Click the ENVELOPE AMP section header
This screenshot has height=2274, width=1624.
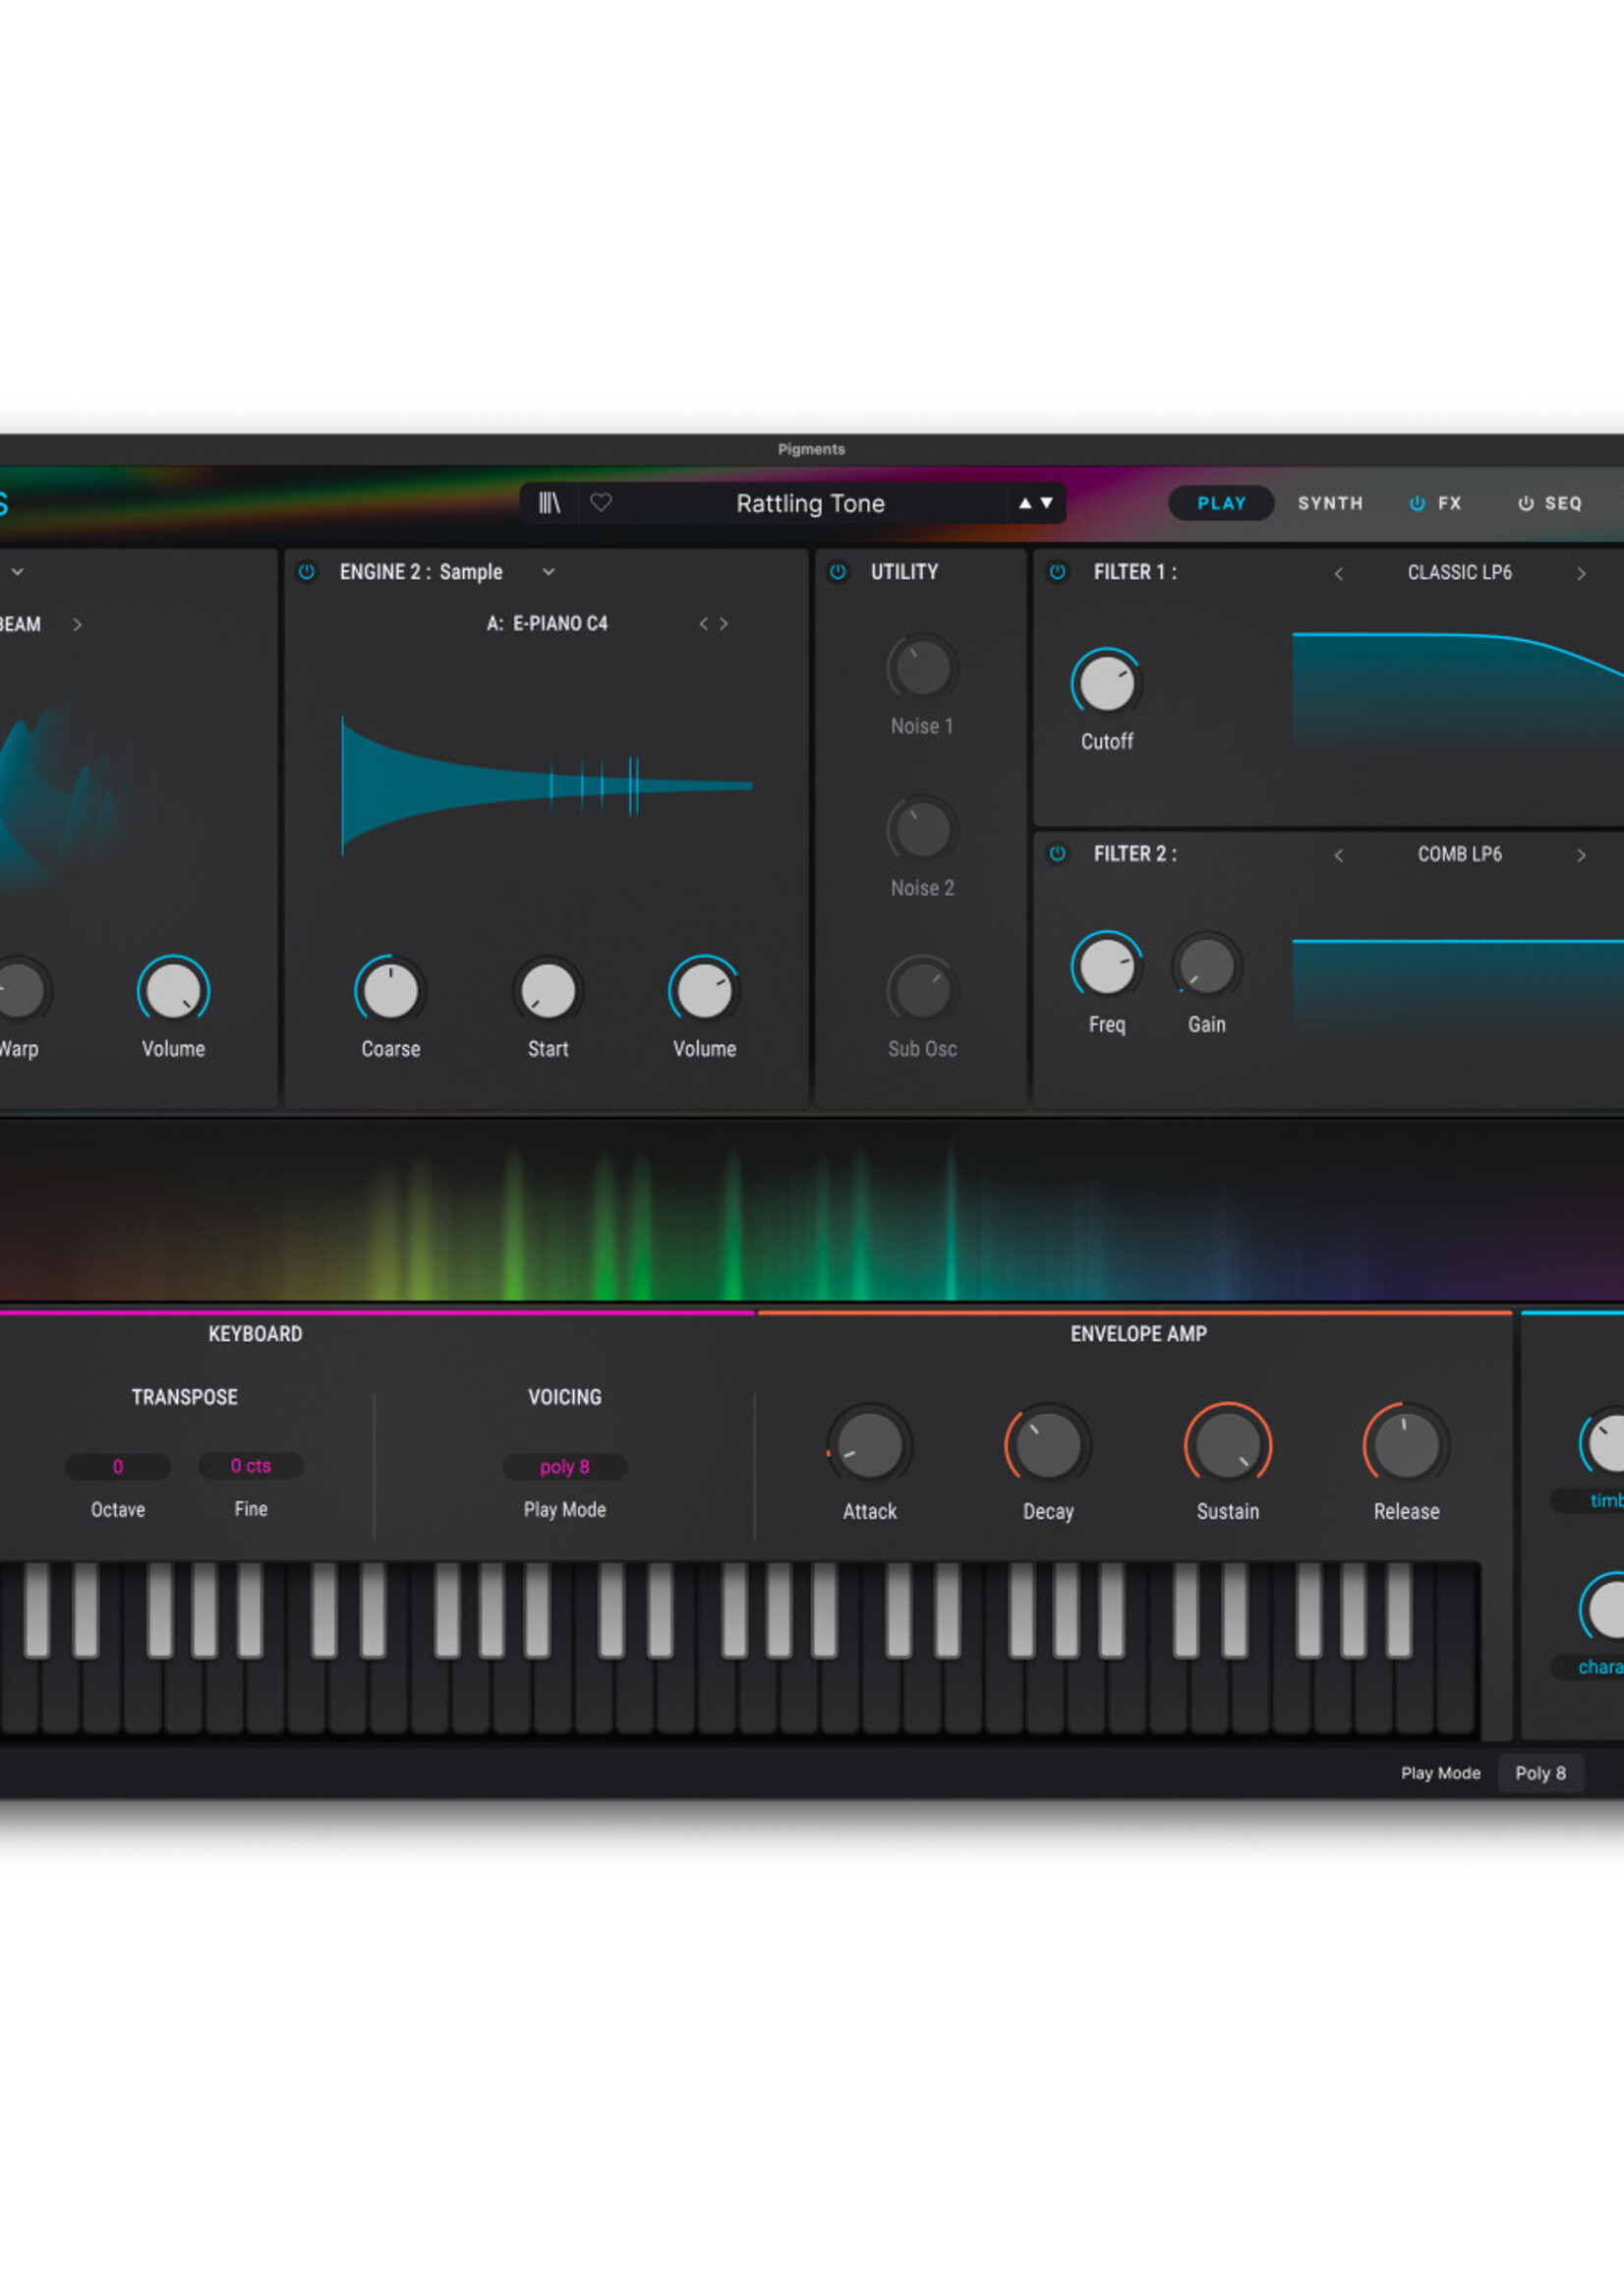(1138, 1334)
